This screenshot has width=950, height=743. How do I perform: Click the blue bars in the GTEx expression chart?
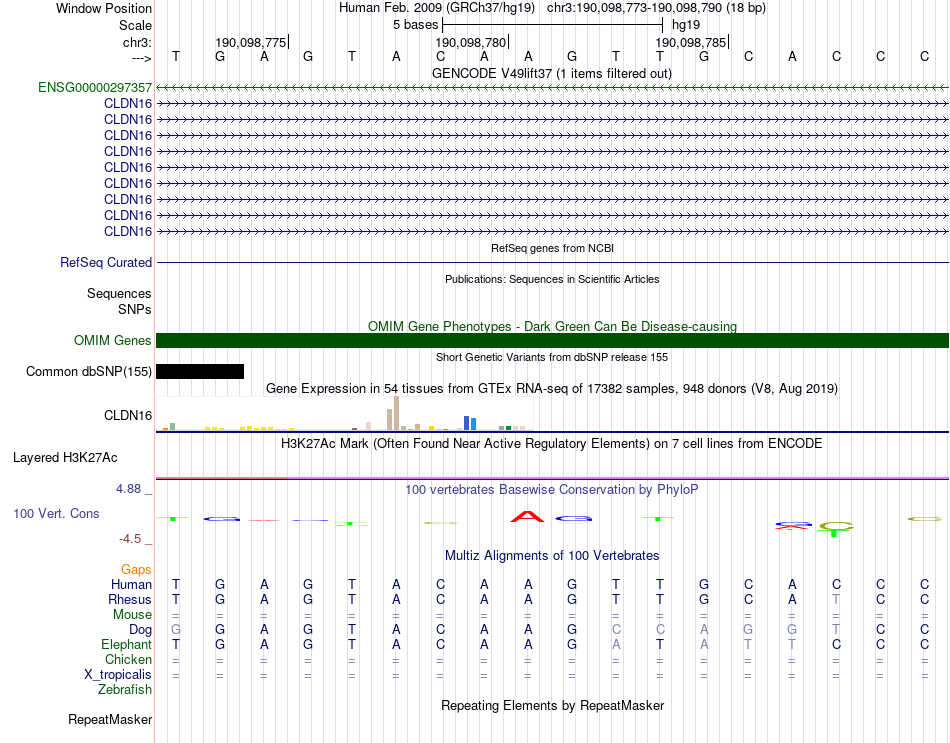[x=470, y=423]
